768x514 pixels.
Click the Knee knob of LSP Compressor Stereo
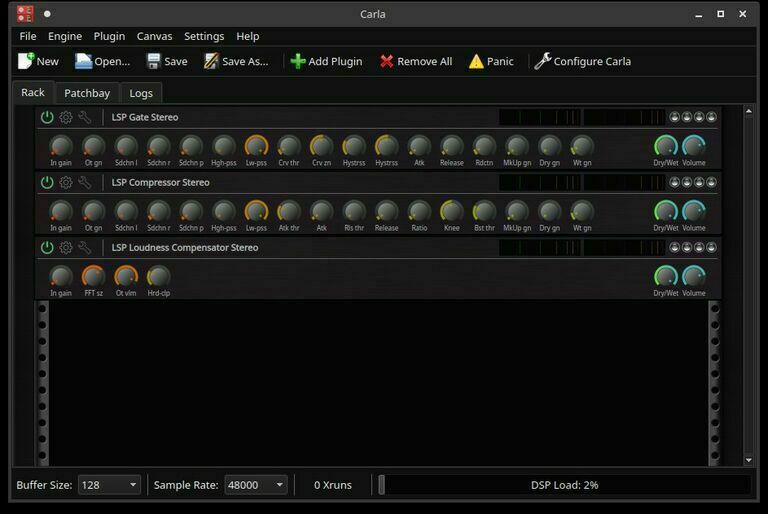point(452,211)
